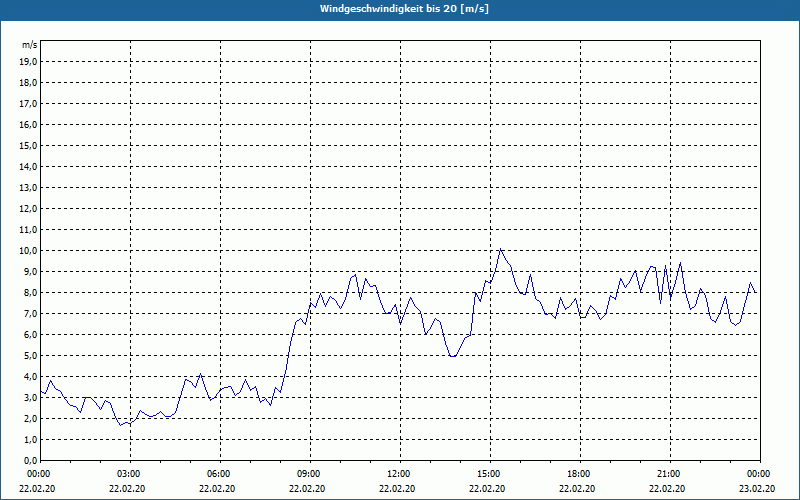
Task: Click the "22.02.20" date under 03:00
Action: point(127,489)
